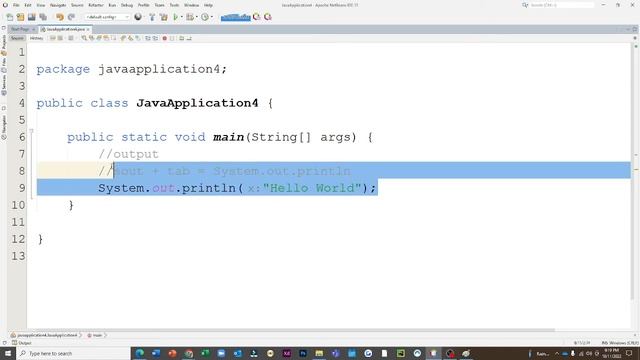Click Clean and Build Project icon
Screen dimensions: 640x360
click(x=164, y=17)
